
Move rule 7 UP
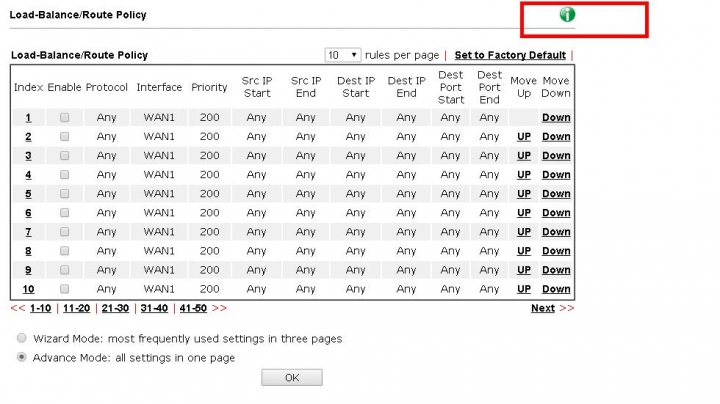[x=524, y=232]
